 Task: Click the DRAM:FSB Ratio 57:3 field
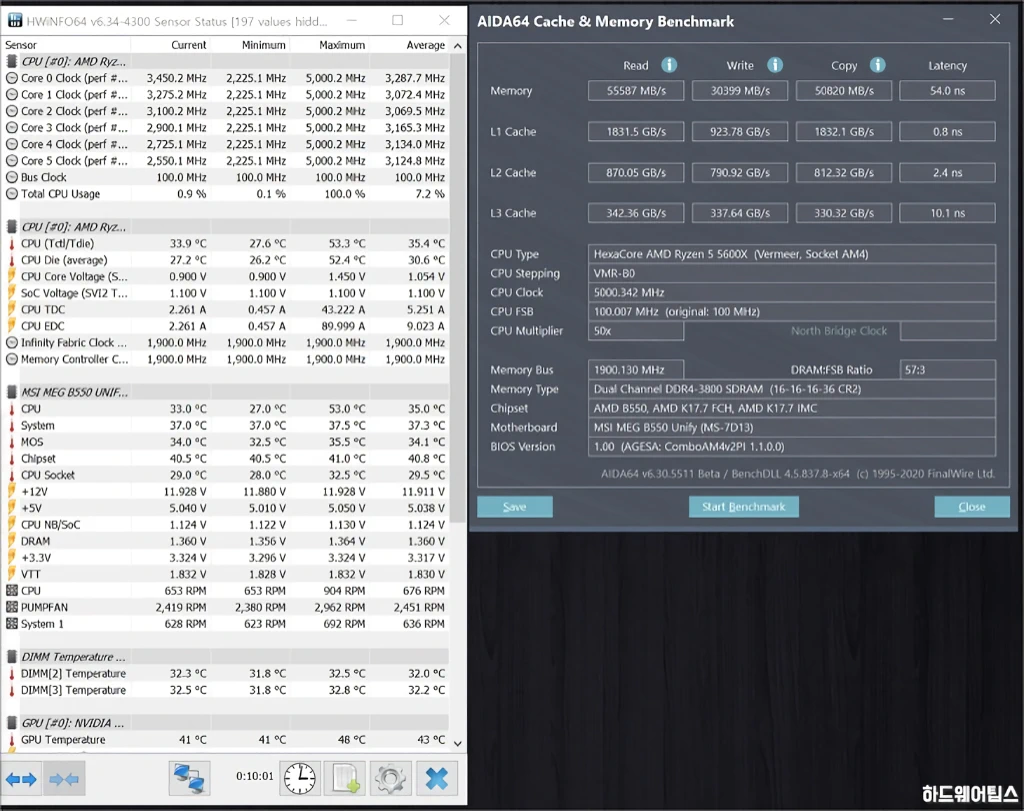pos(948,370)
